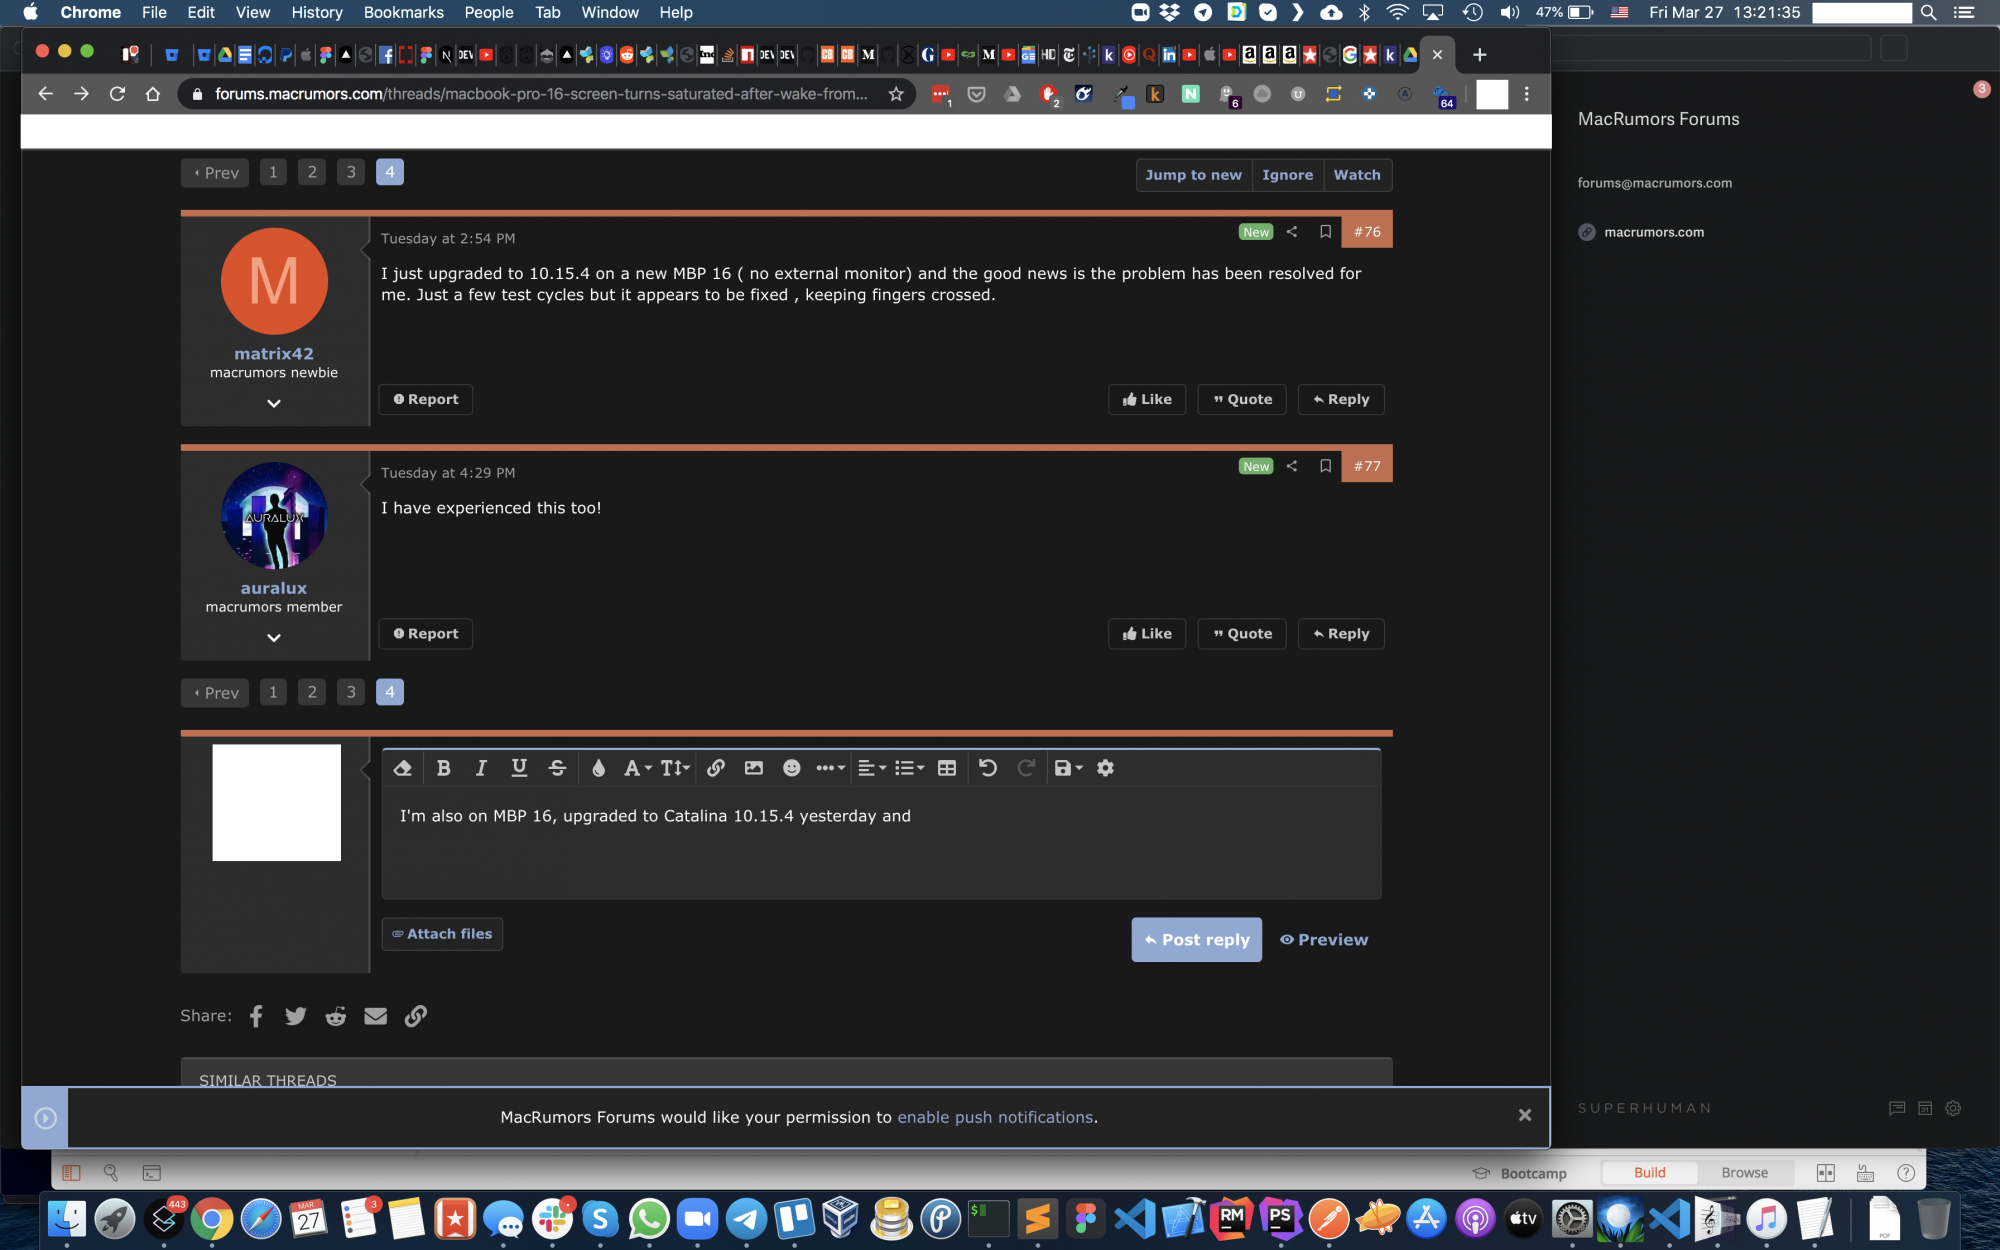Image resolution: width=2000 pixels, height=1250 pixels.
Task: Go to page 2 in bottom pagination
Action: click(x=312, y=692)
